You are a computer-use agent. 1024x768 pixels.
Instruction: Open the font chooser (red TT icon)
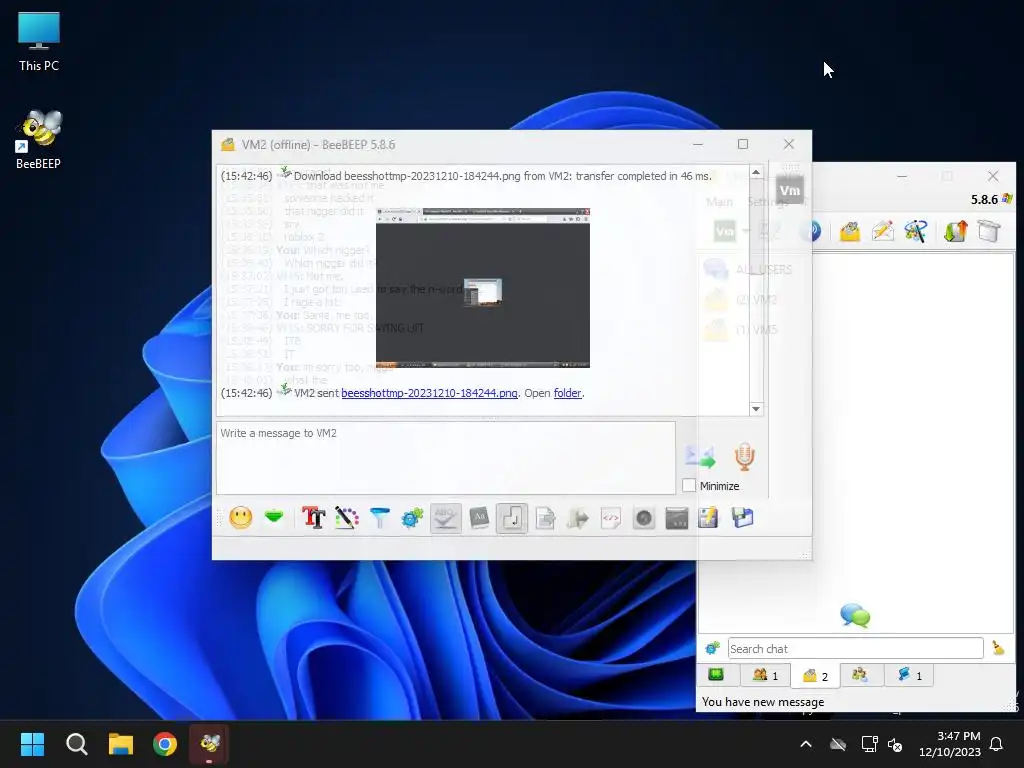pos(313,518)
